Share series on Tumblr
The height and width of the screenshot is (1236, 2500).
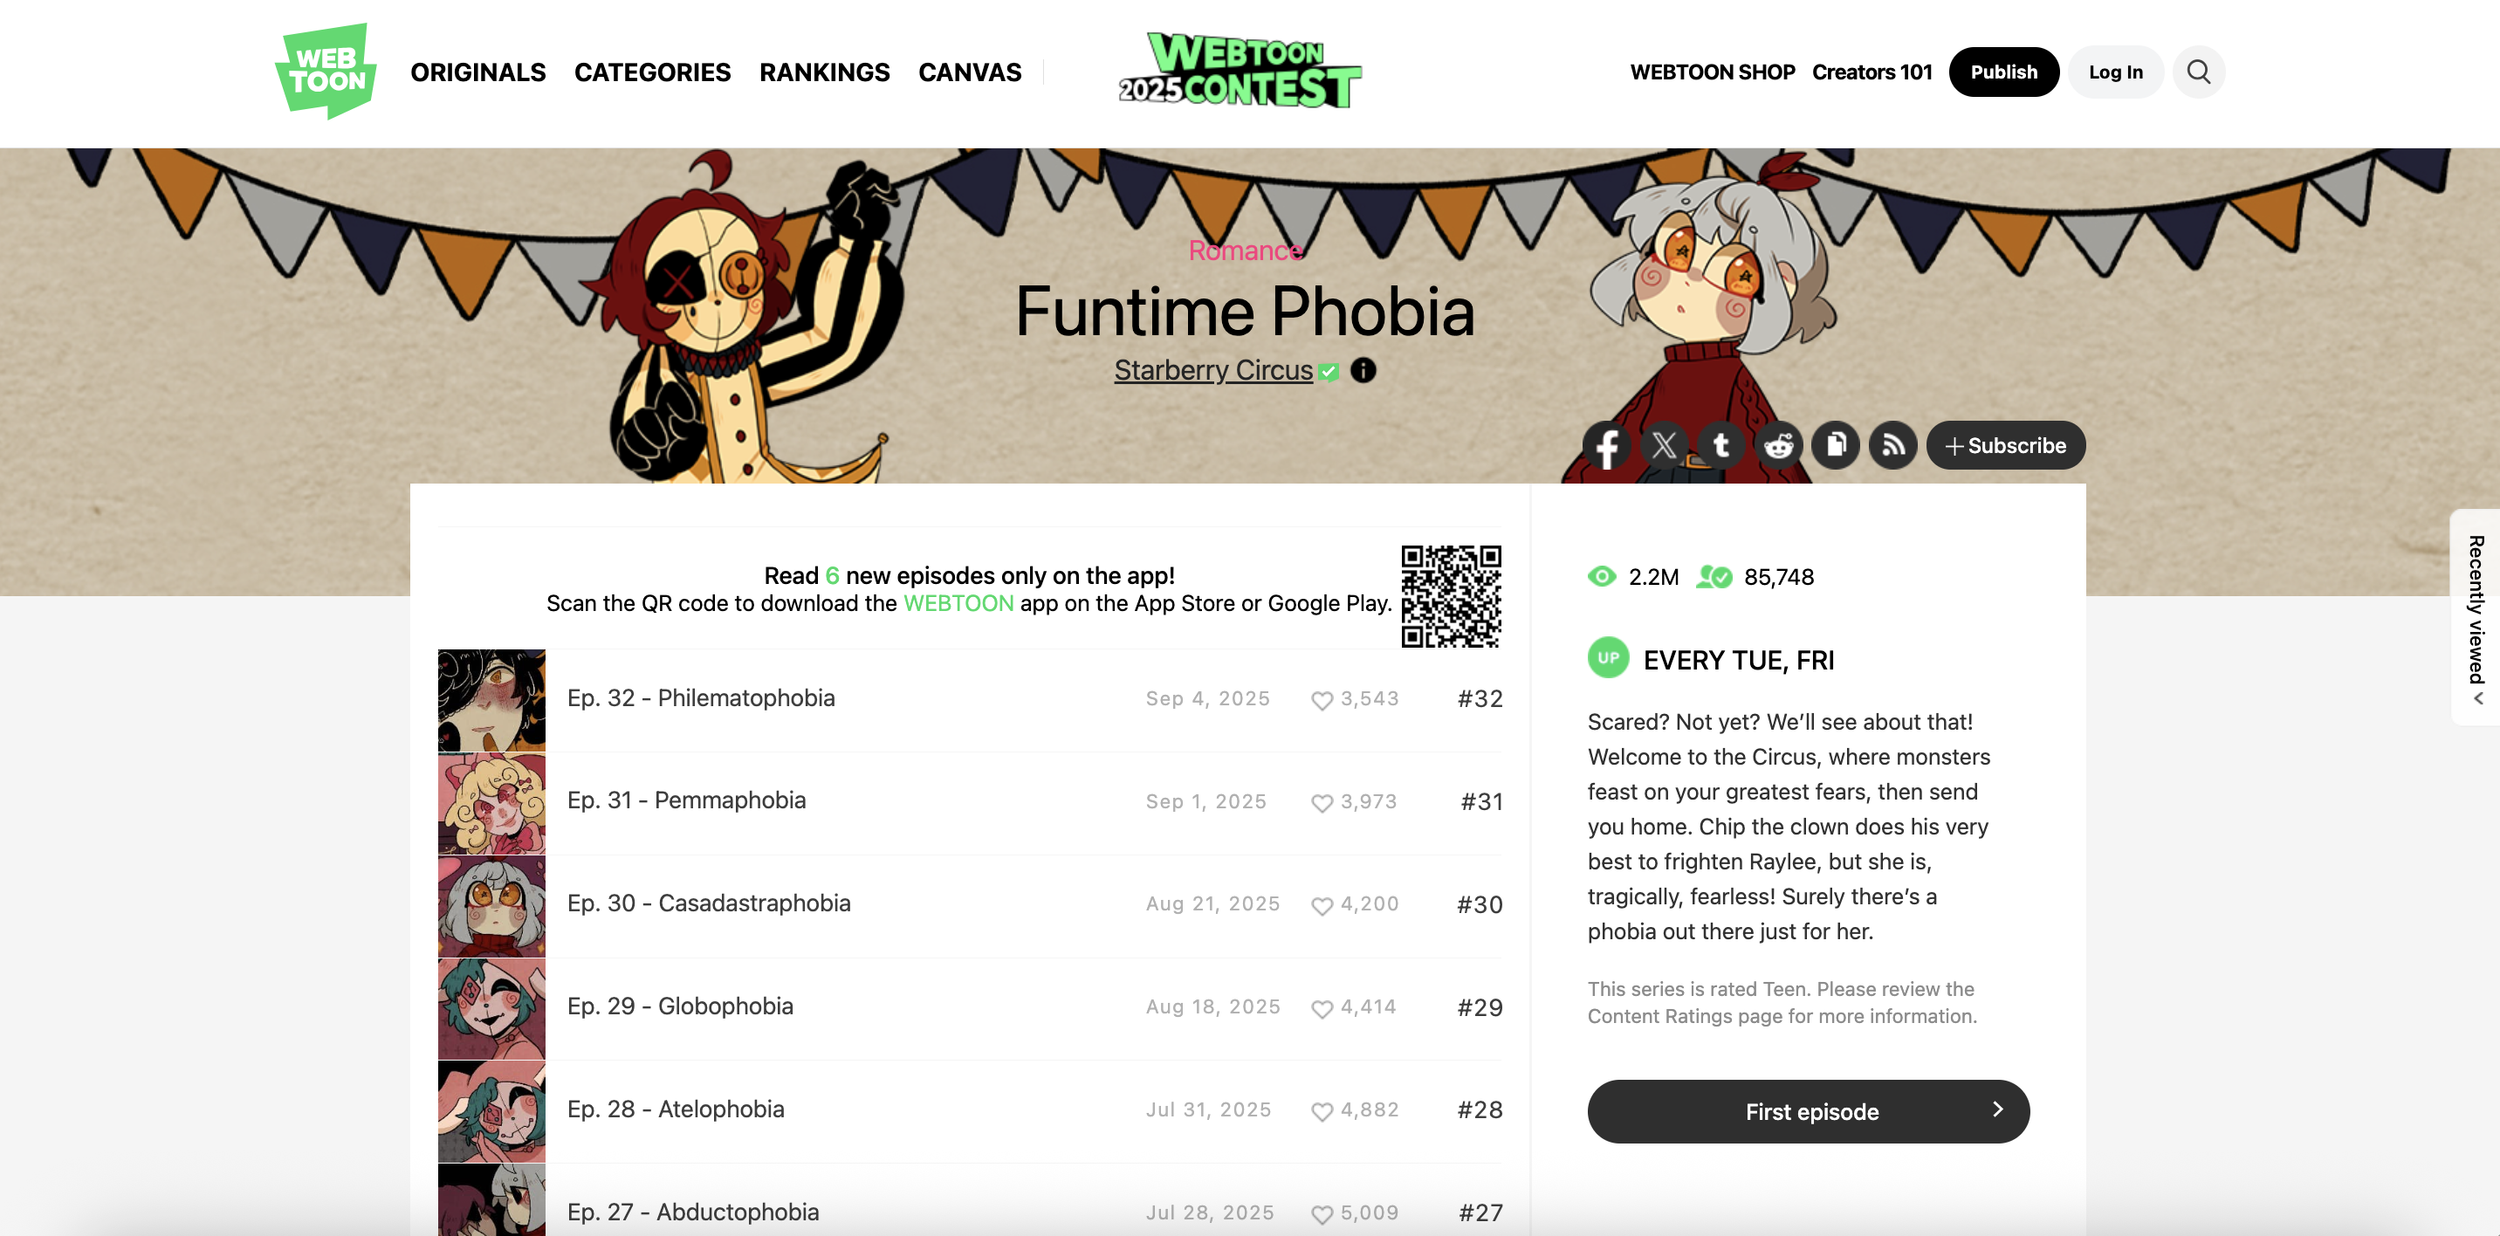coord(1721,446)
